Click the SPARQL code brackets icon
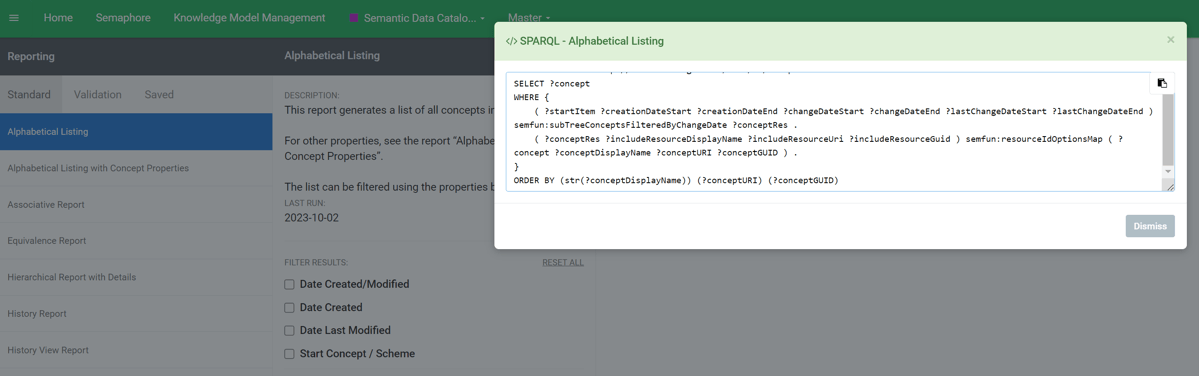1199x376 pixels. 512,41
